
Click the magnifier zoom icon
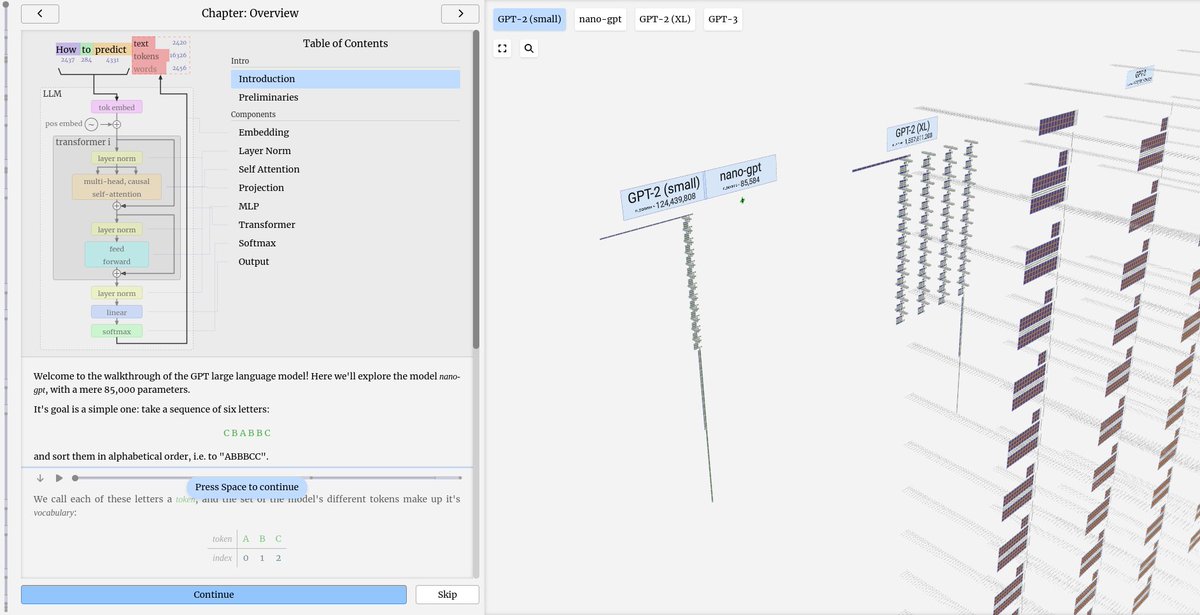(529, 48)
